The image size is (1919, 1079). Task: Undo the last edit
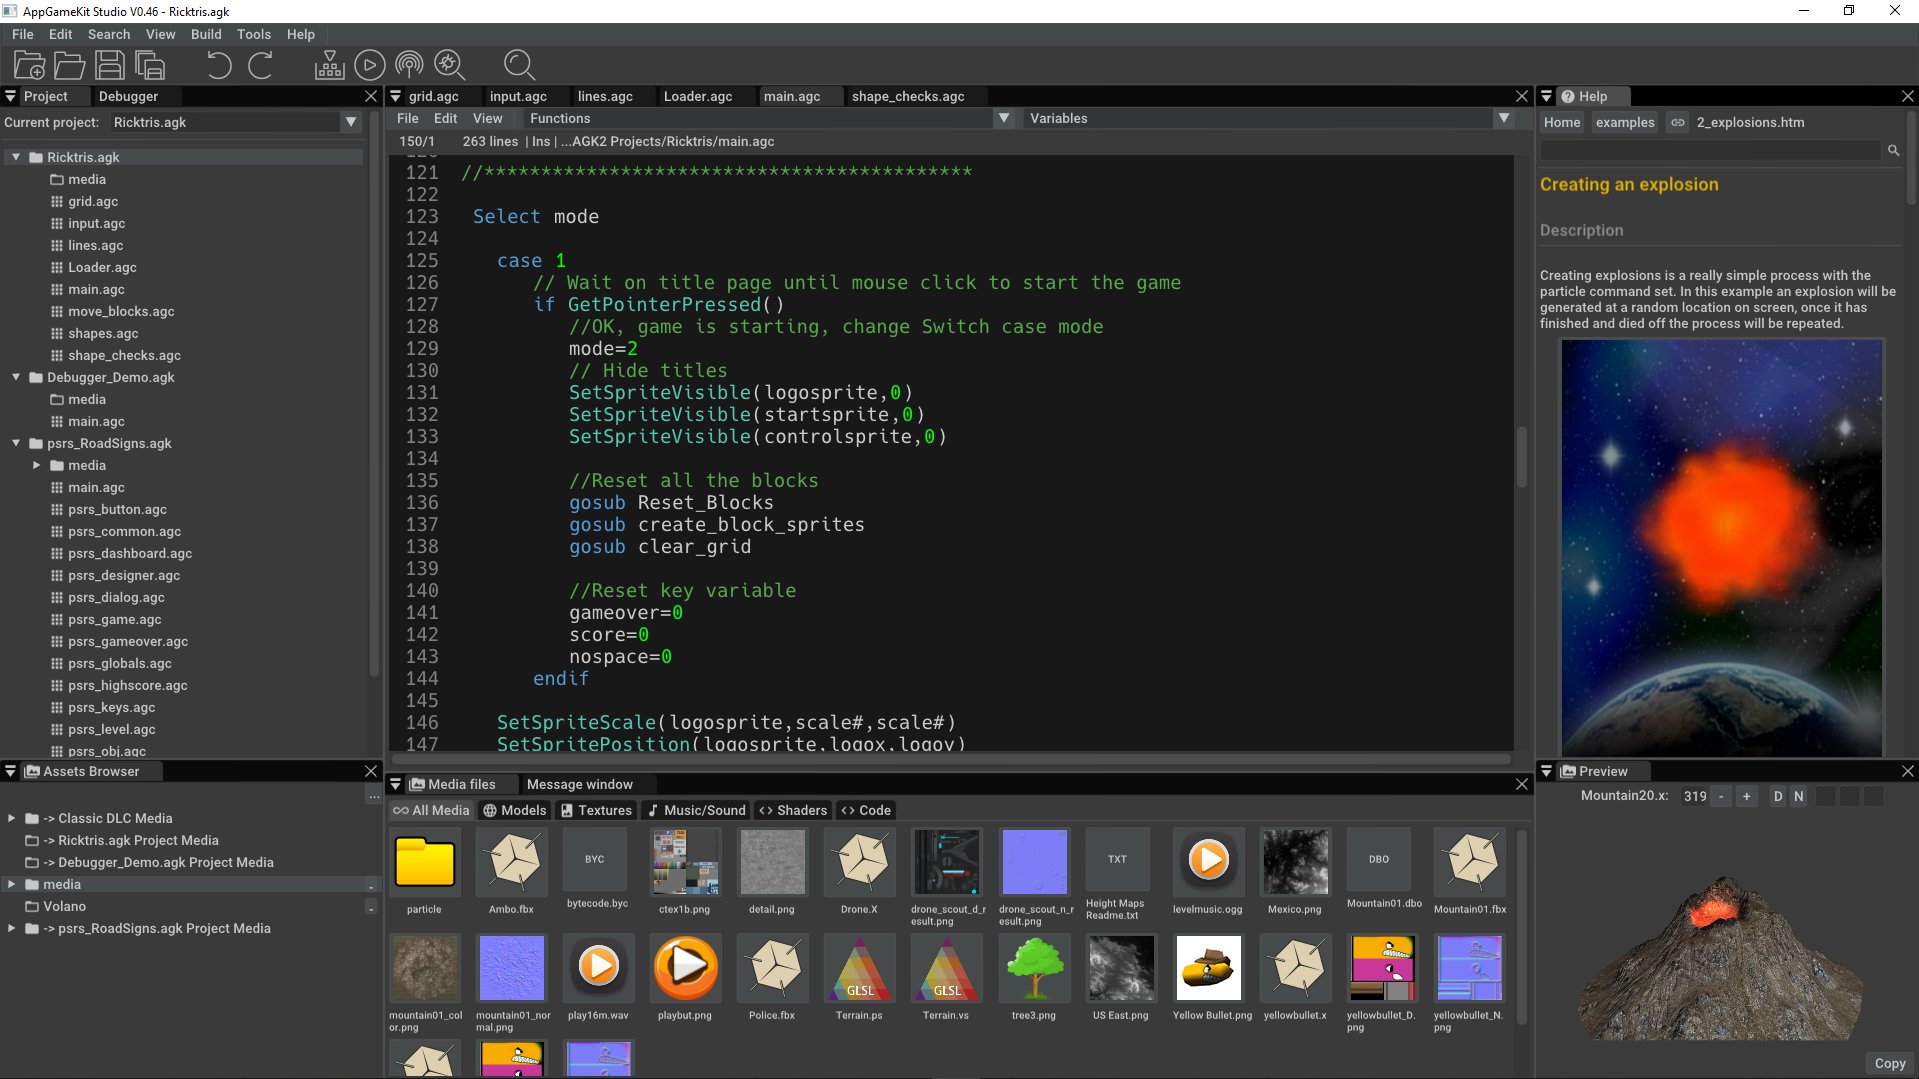218,65
